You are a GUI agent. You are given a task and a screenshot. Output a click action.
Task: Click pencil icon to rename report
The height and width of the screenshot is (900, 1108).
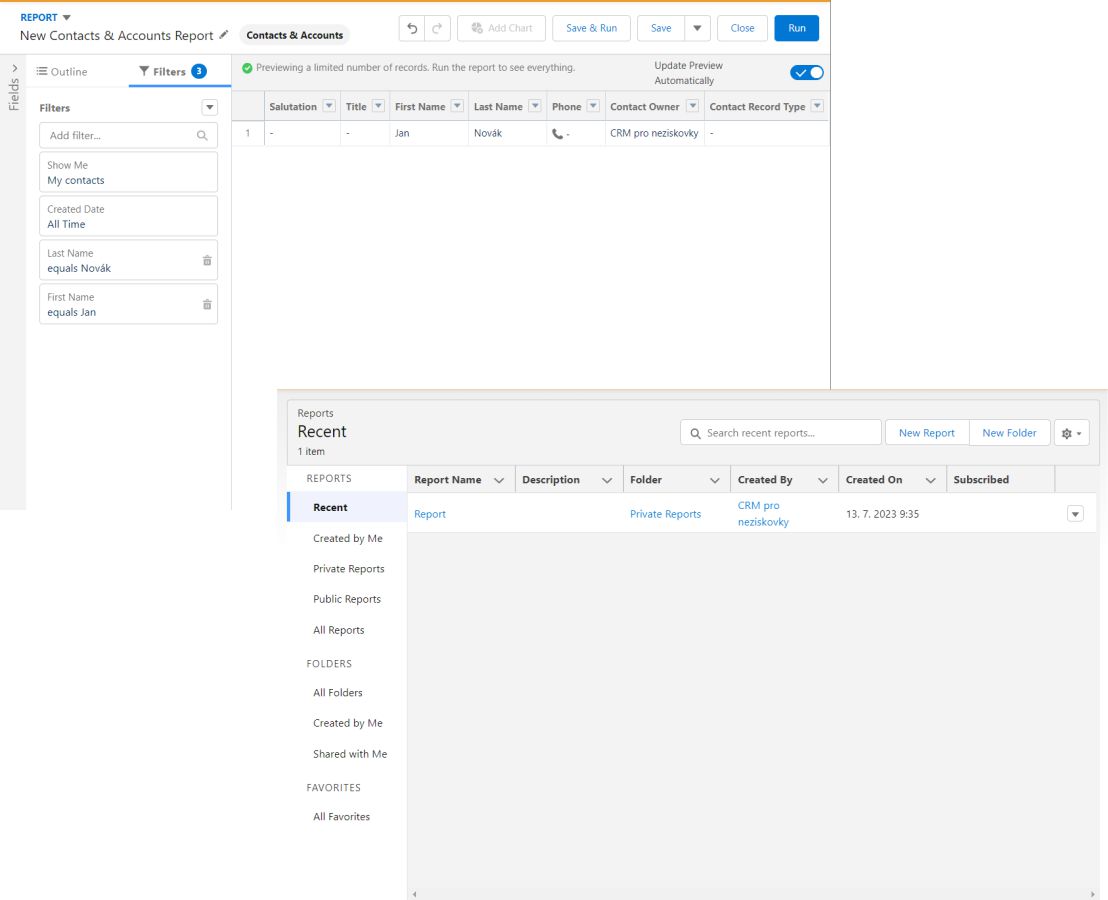(x=224, y=35)
